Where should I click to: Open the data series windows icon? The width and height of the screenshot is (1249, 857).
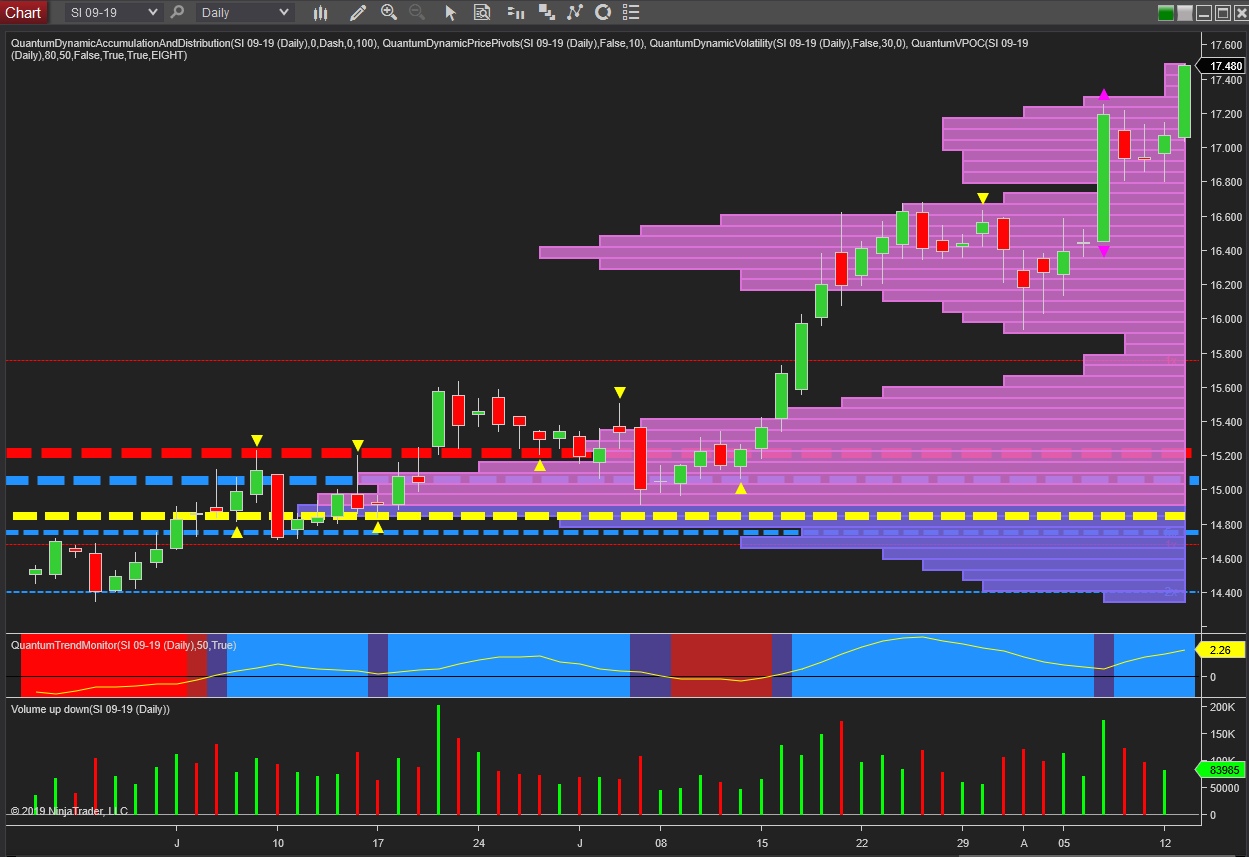click(546, 13)
